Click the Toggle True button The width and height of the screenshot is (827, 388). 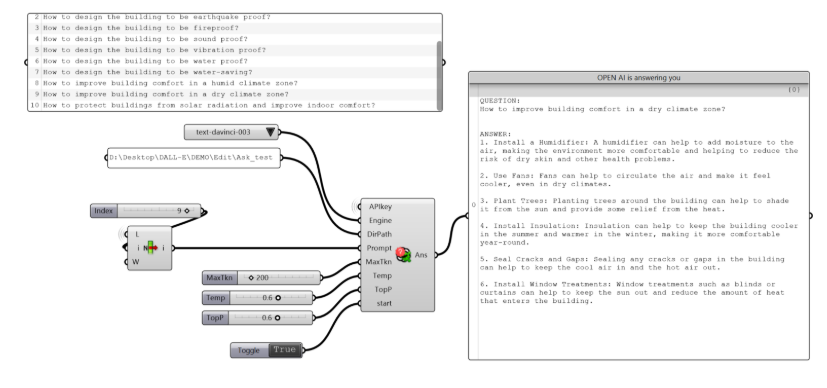pos(285,350)
